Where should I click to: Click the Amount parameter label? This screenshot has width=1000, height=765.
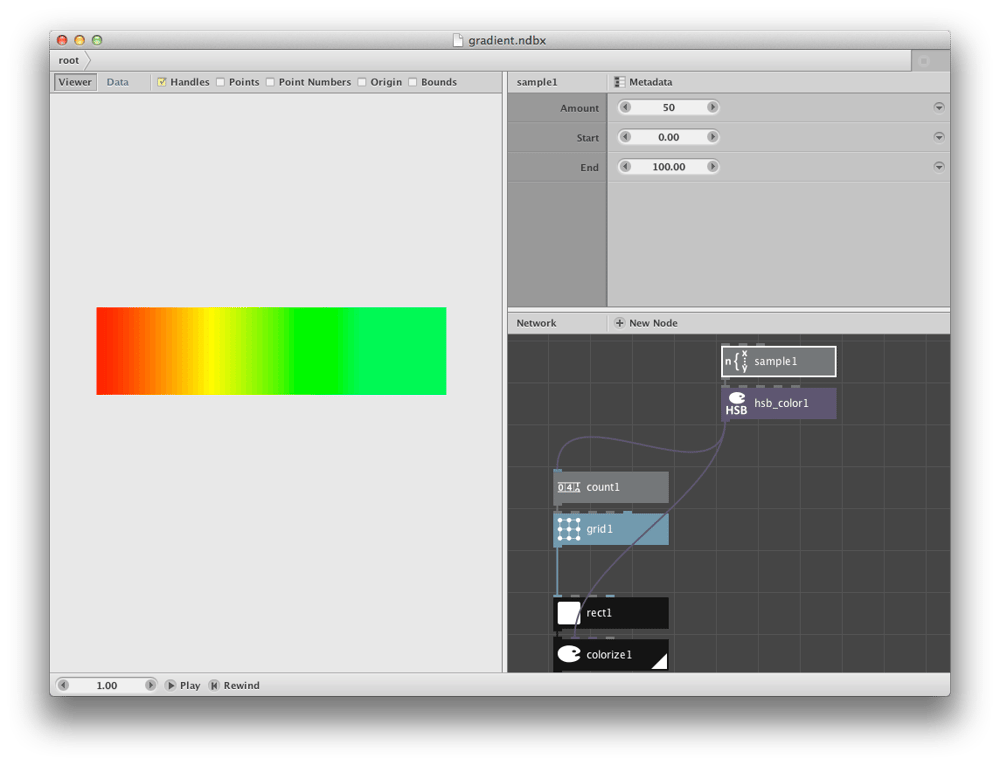579,108
